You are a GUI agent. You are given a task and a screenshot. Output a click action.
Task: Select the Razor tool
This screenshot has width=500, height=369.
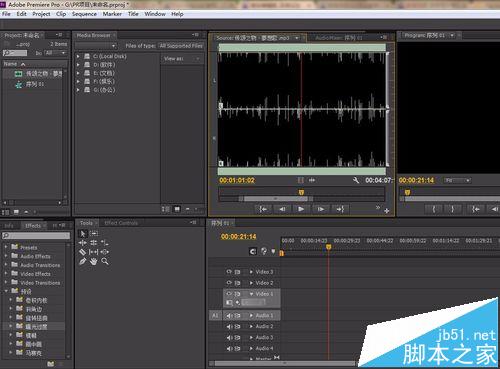click(83, 252)
